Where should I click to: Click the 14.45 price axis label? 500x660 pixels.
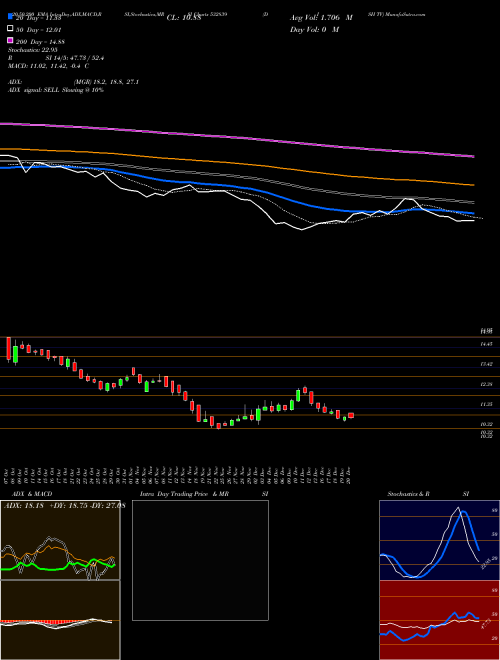(487, 344)
